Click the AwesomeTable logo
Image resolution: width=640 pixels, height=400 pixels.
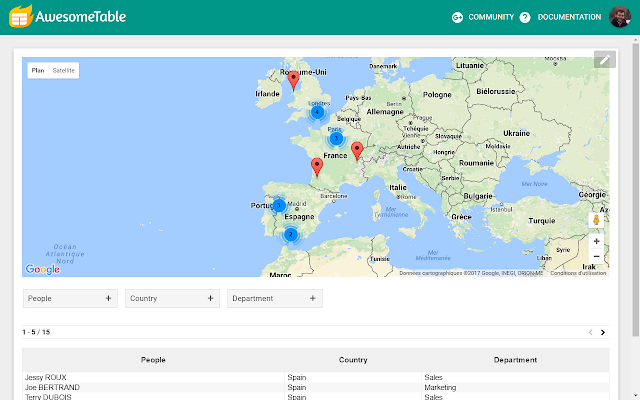68,17
